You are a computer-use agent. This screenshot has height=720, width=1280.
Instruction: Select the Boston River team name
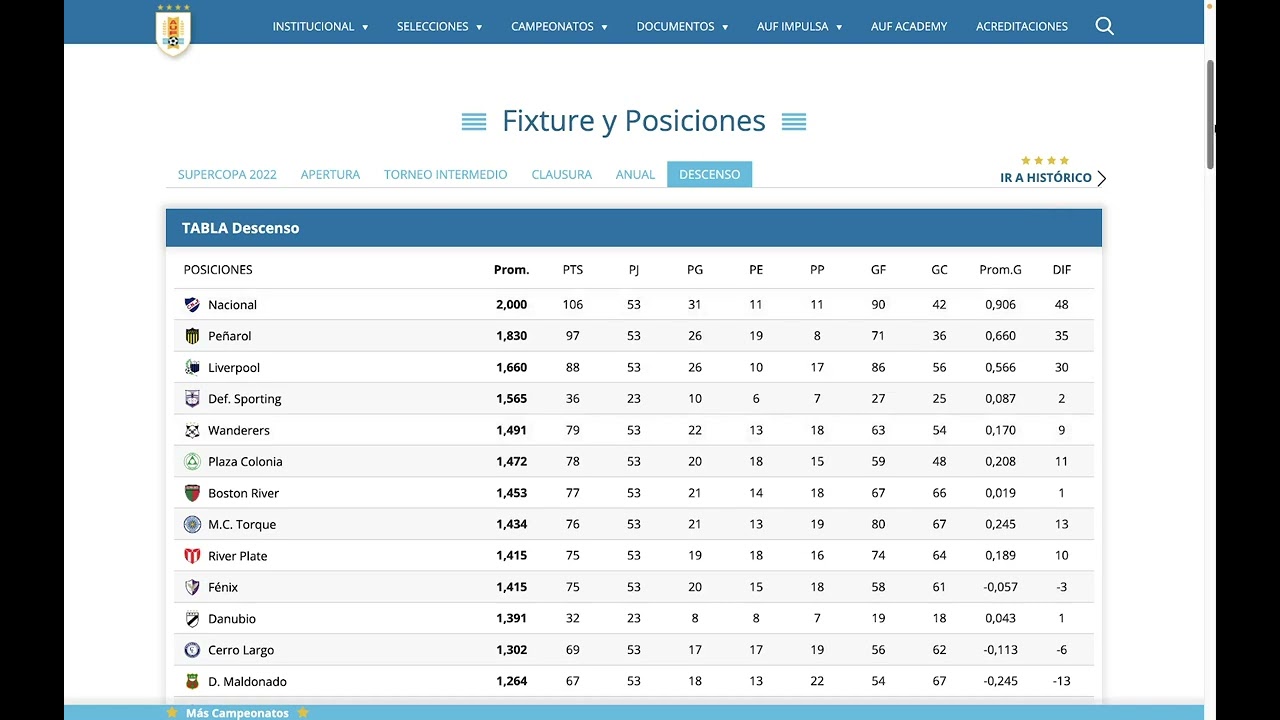coord(244,493)
